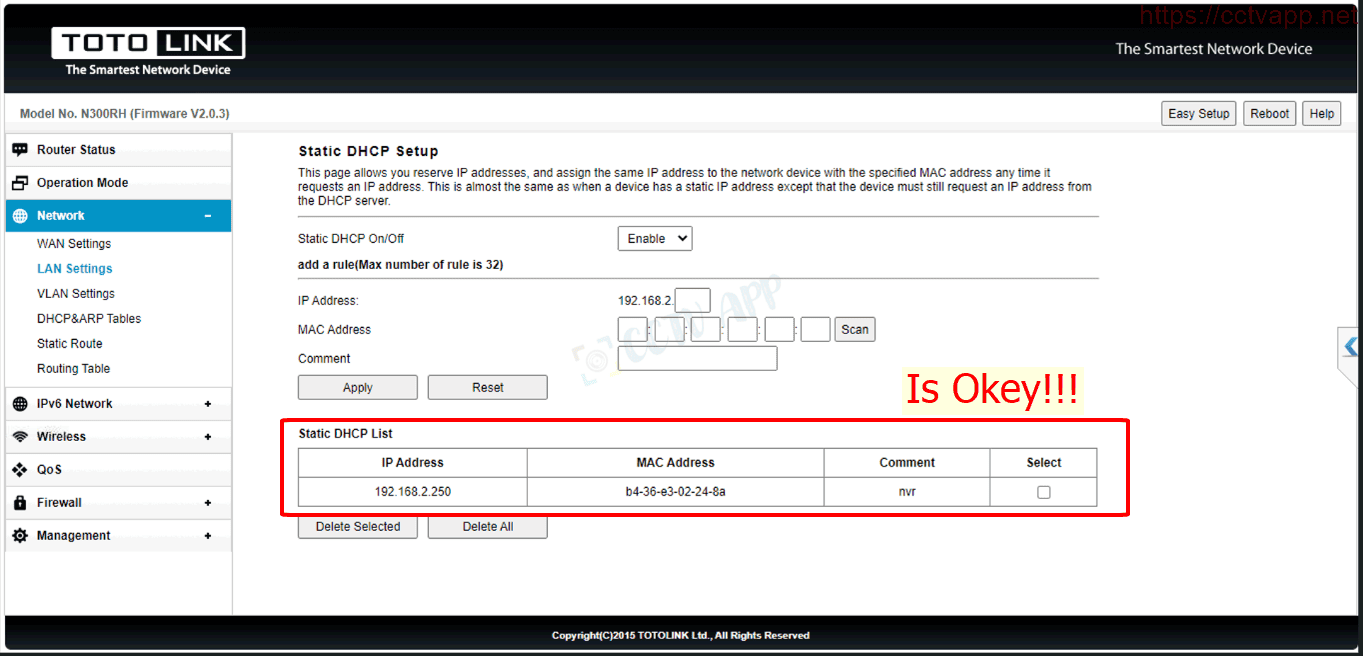Click the Operation Mode icon in sidebar
The width and height of the screenshot is (1363, 656).
20,183
